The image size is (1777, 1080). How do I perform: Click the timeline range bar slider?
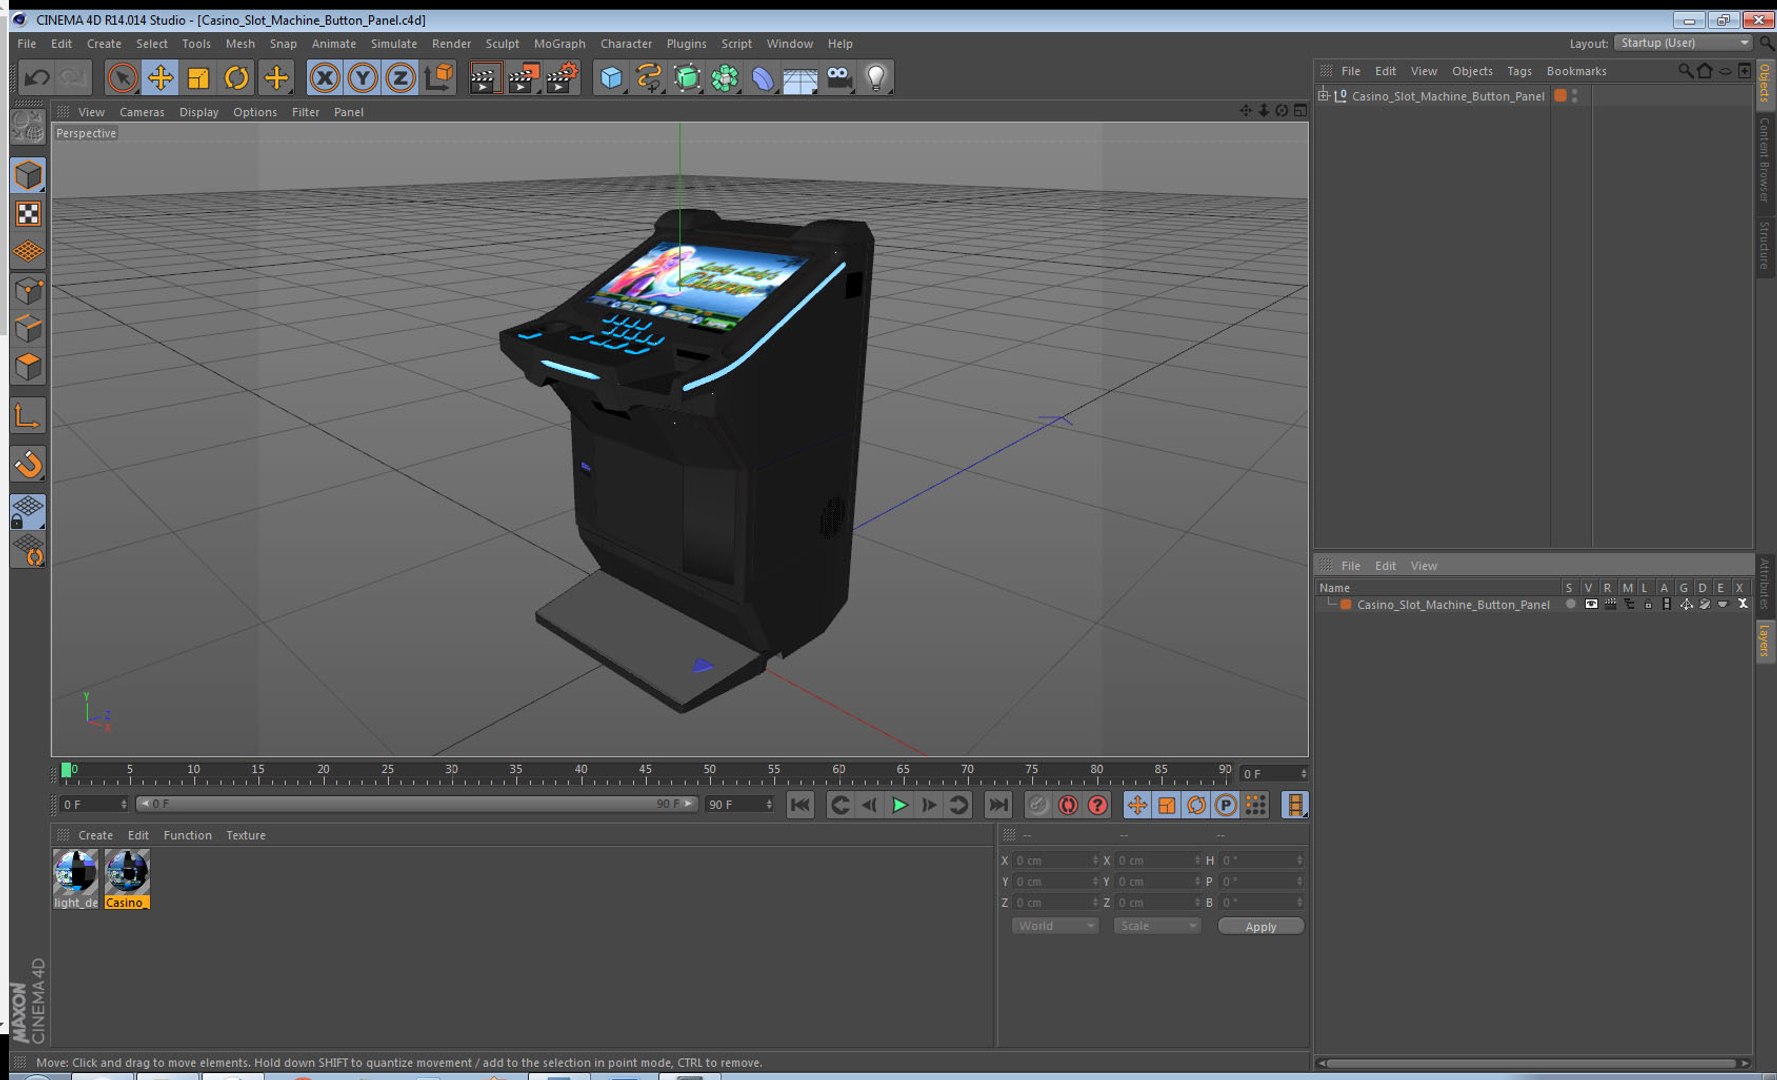[x=416, y=804]
